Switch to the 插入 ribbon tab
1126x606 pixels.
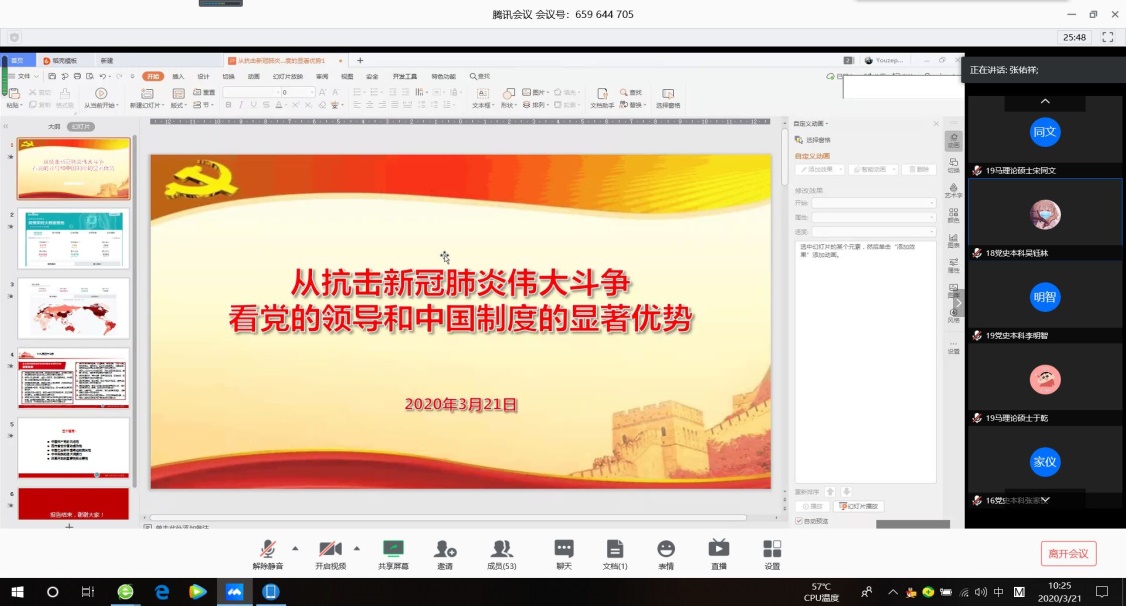(x=178, y=76)
